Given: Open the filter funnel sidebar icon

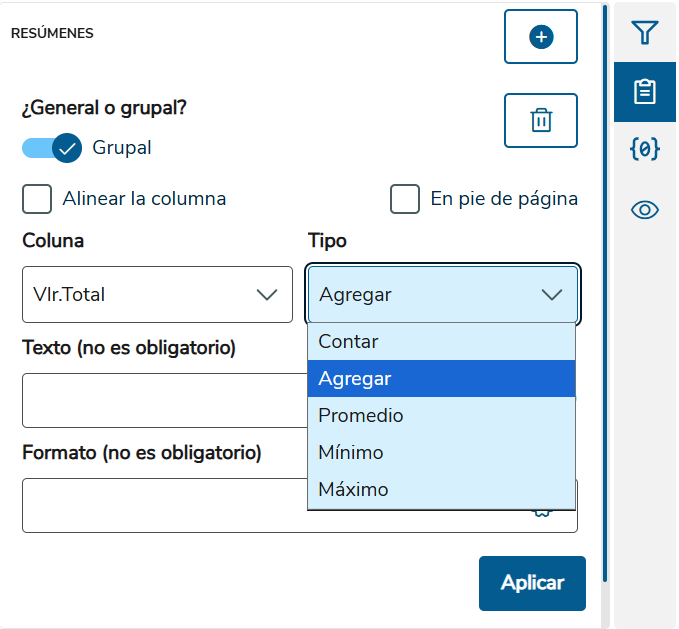Looking at the screenshot, I should click(x=644, y=32).
